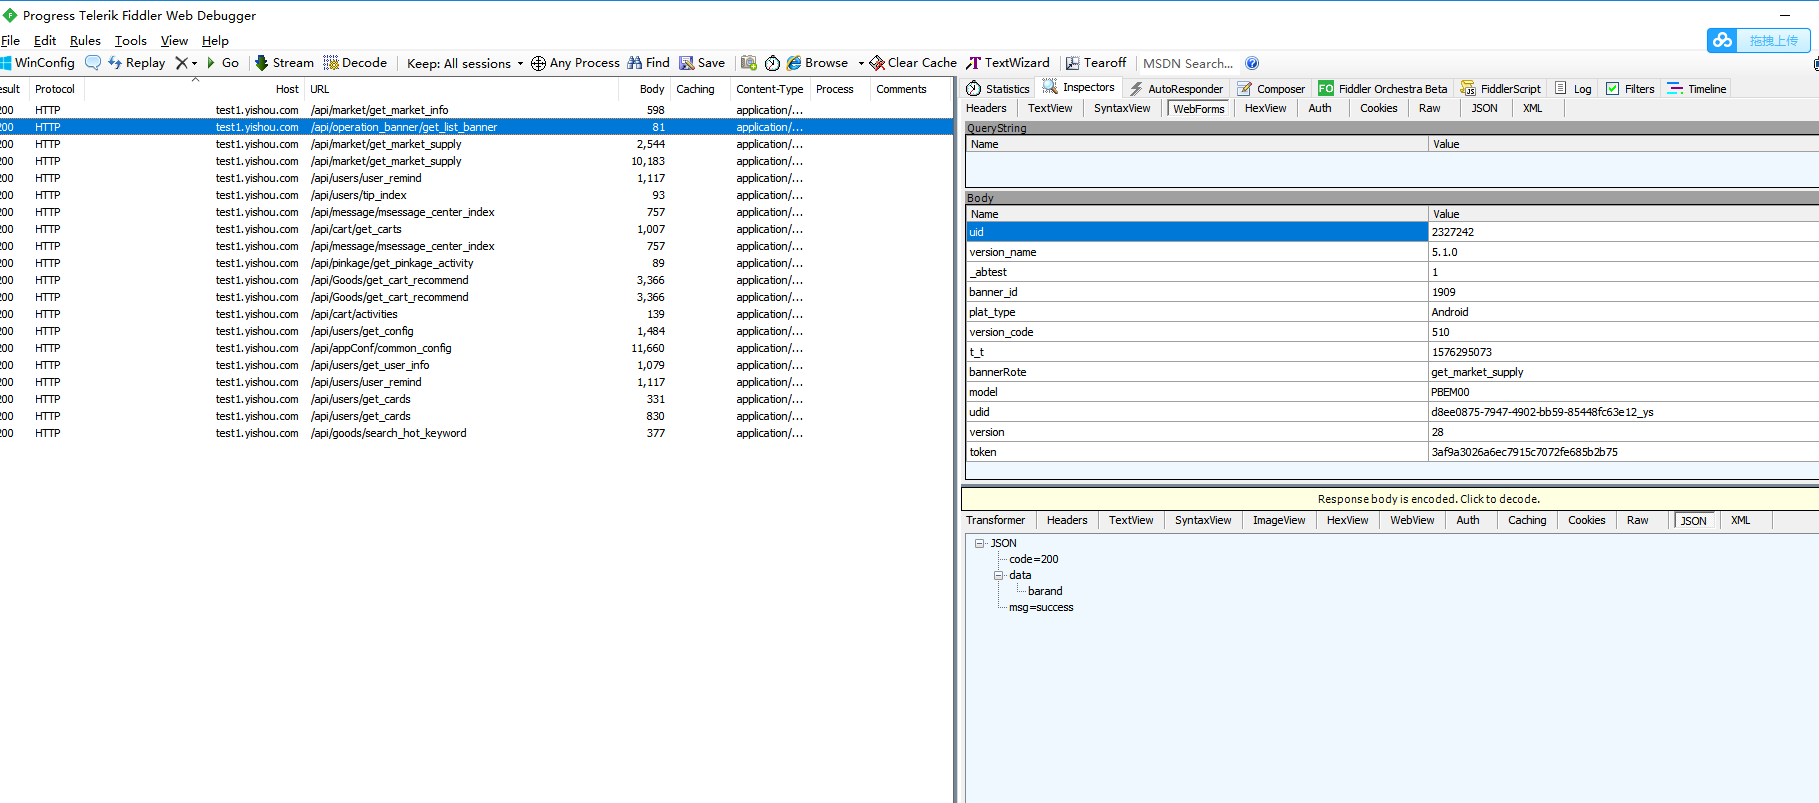
Task: Open the TextWizard tool
Action: click(x=1008, y=63)
